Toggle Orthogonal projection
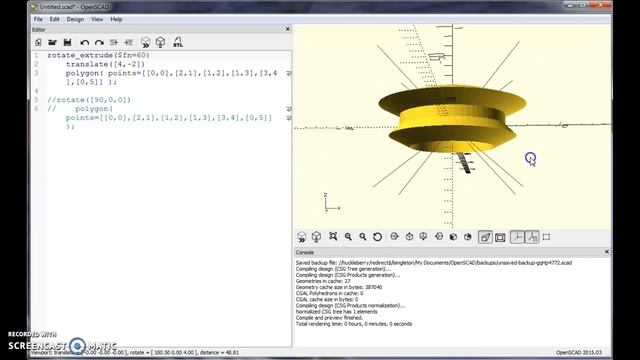The width and height of the screenshot is (640, 360). (x=500, y=237)
